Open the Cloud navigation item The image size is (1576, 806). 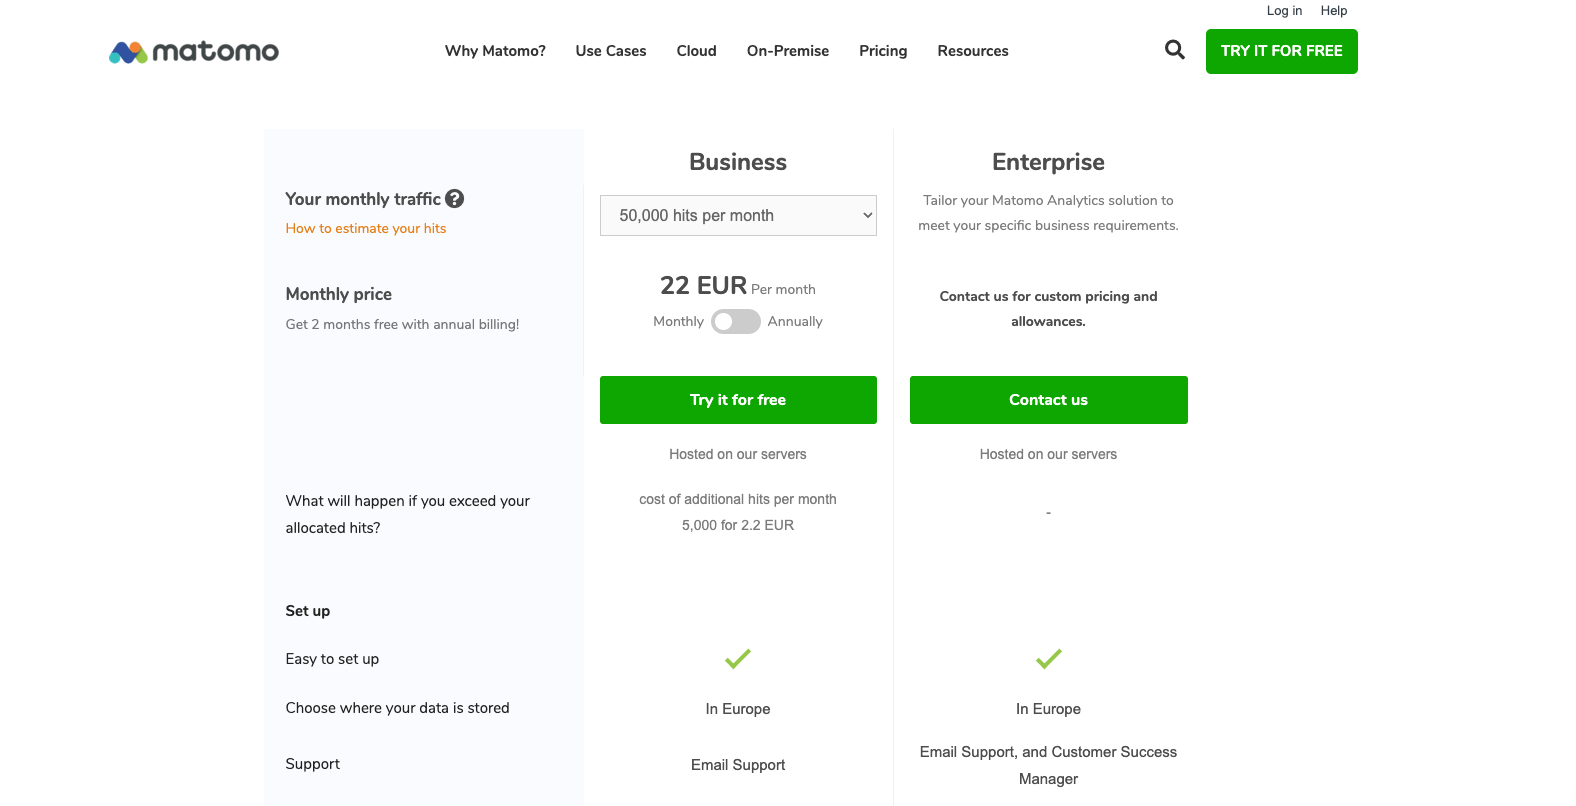[697, 51]
